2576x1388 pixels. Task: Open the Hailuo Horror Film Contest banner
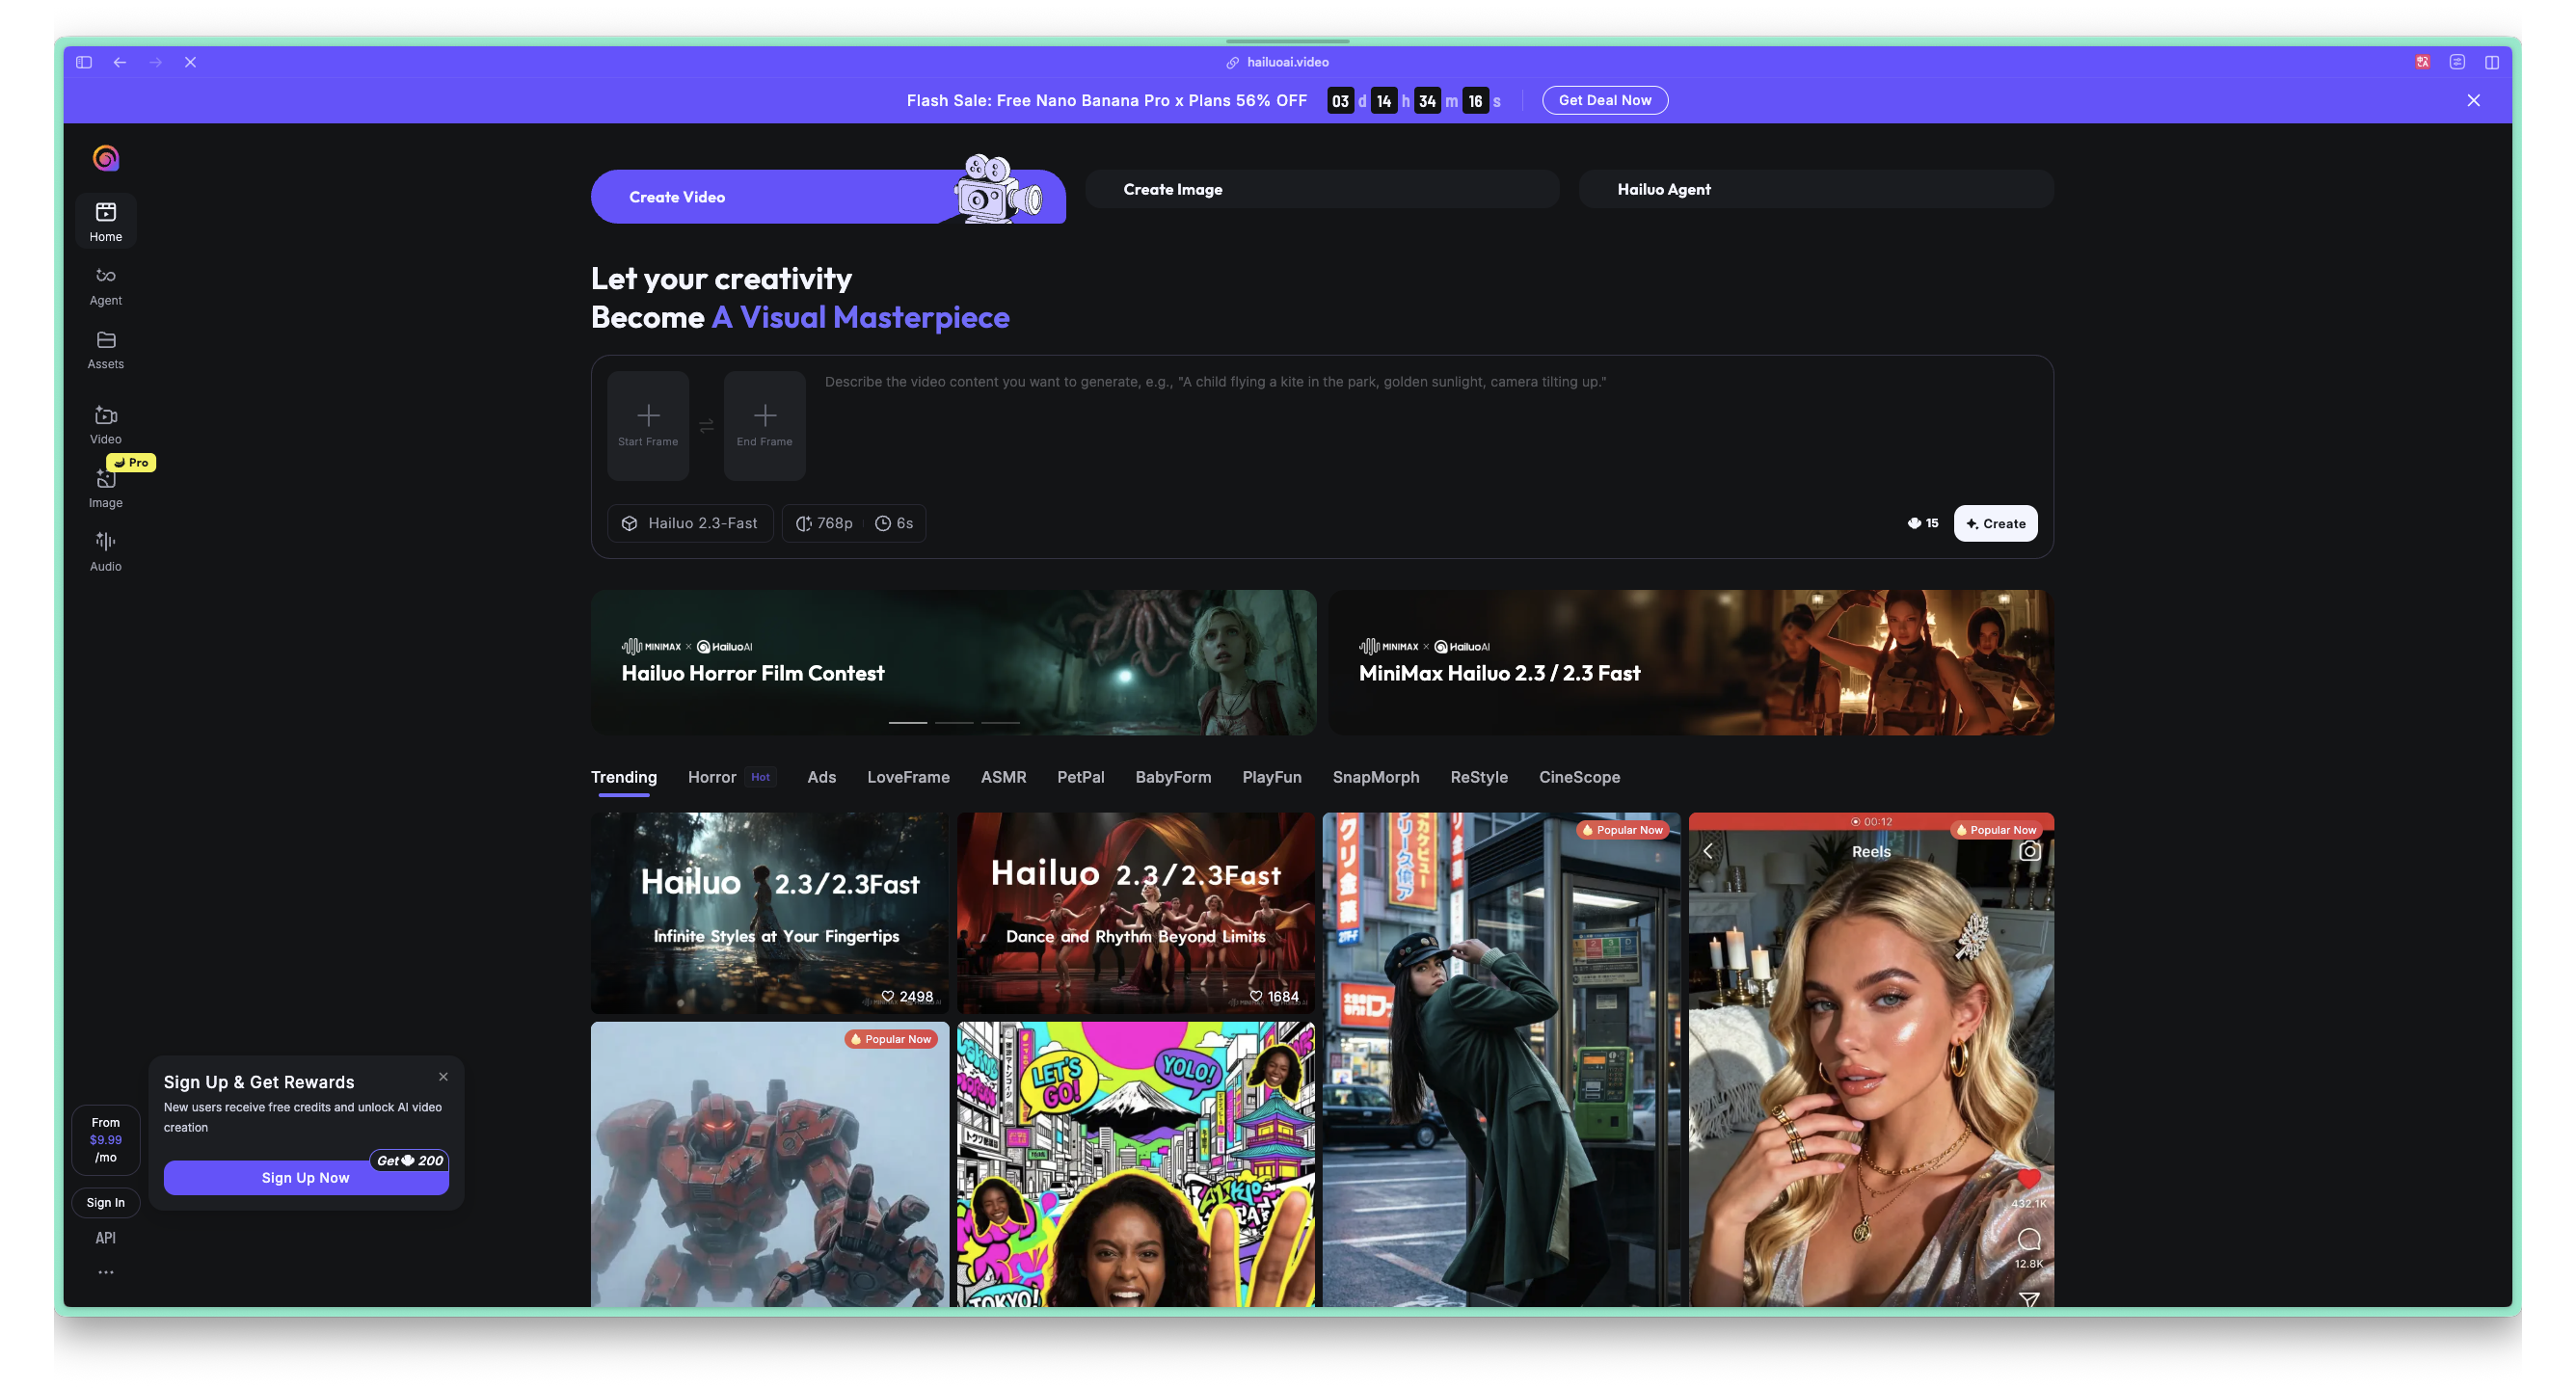tap(953, 662)
